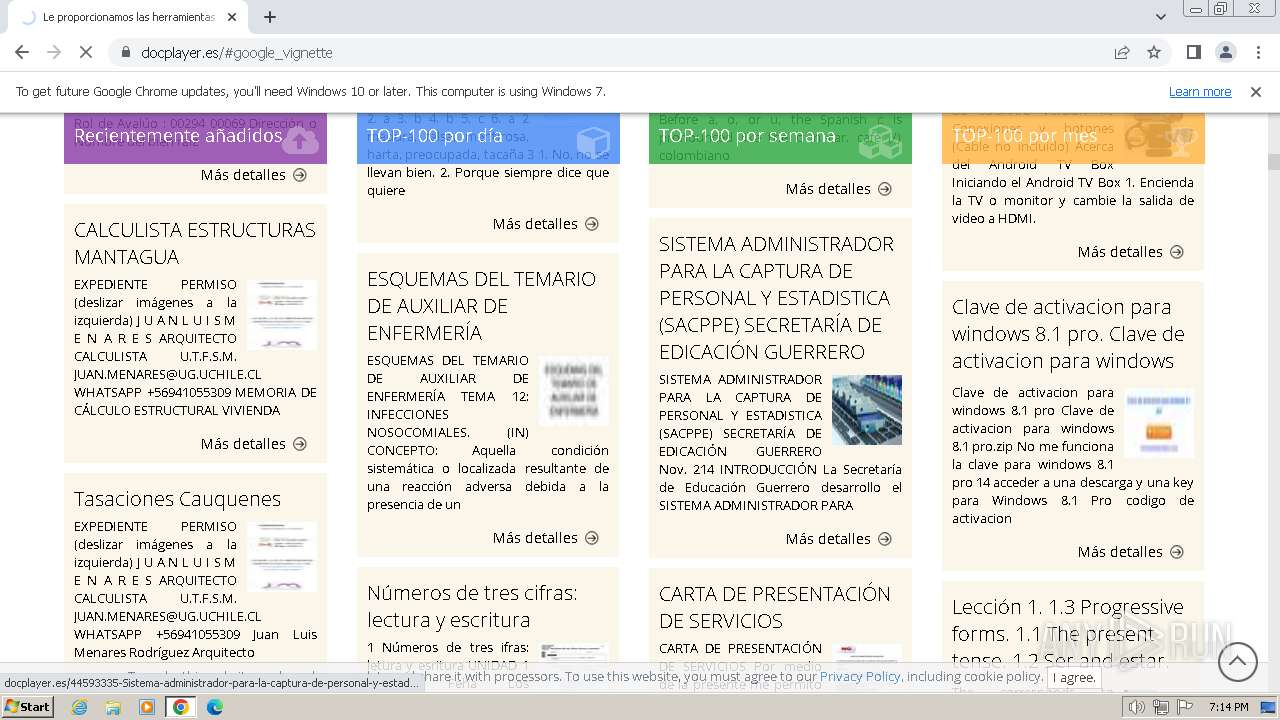The image size is (1280, 720).
Task: Expand the tab search dropdown
Action: [x=1160, y=17]
